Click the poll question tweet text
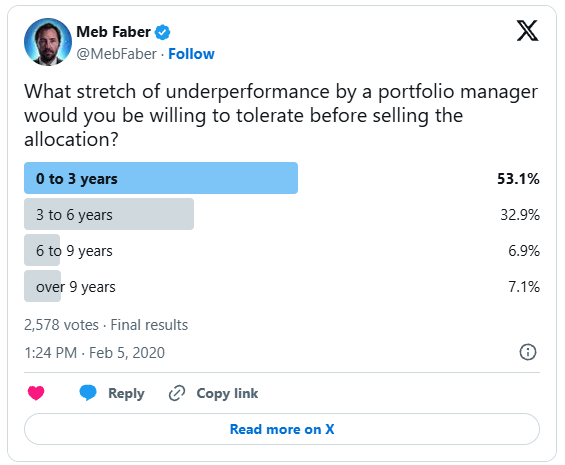Viewport: 565px width, 465px height. pos(281,115)
